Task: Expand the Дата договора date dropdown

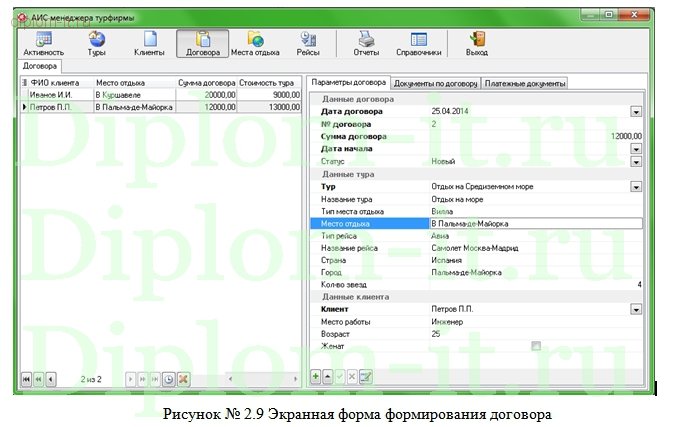Action: 635,112
